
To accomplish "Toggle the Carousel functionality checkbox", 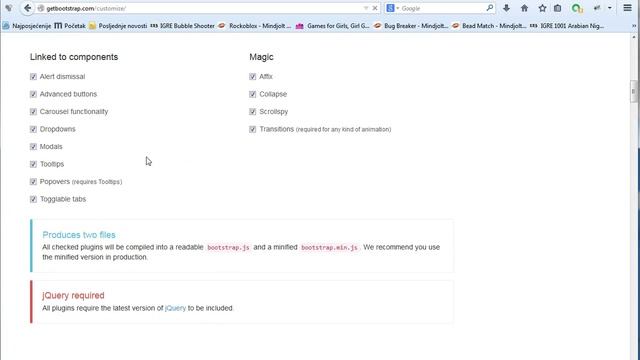I will [x=33, y=111].
